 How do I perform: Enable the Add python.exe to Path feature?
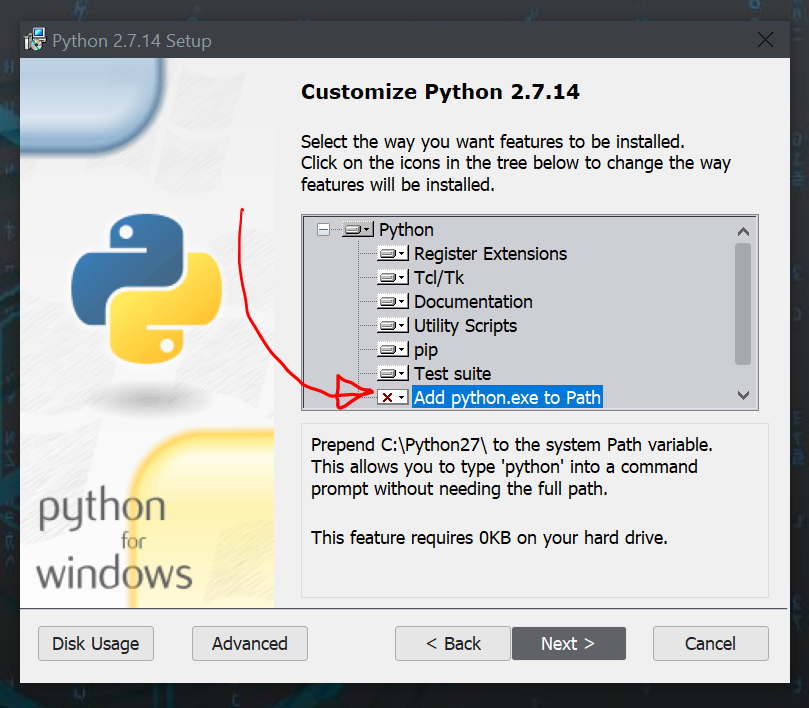(x=386, y=397)
